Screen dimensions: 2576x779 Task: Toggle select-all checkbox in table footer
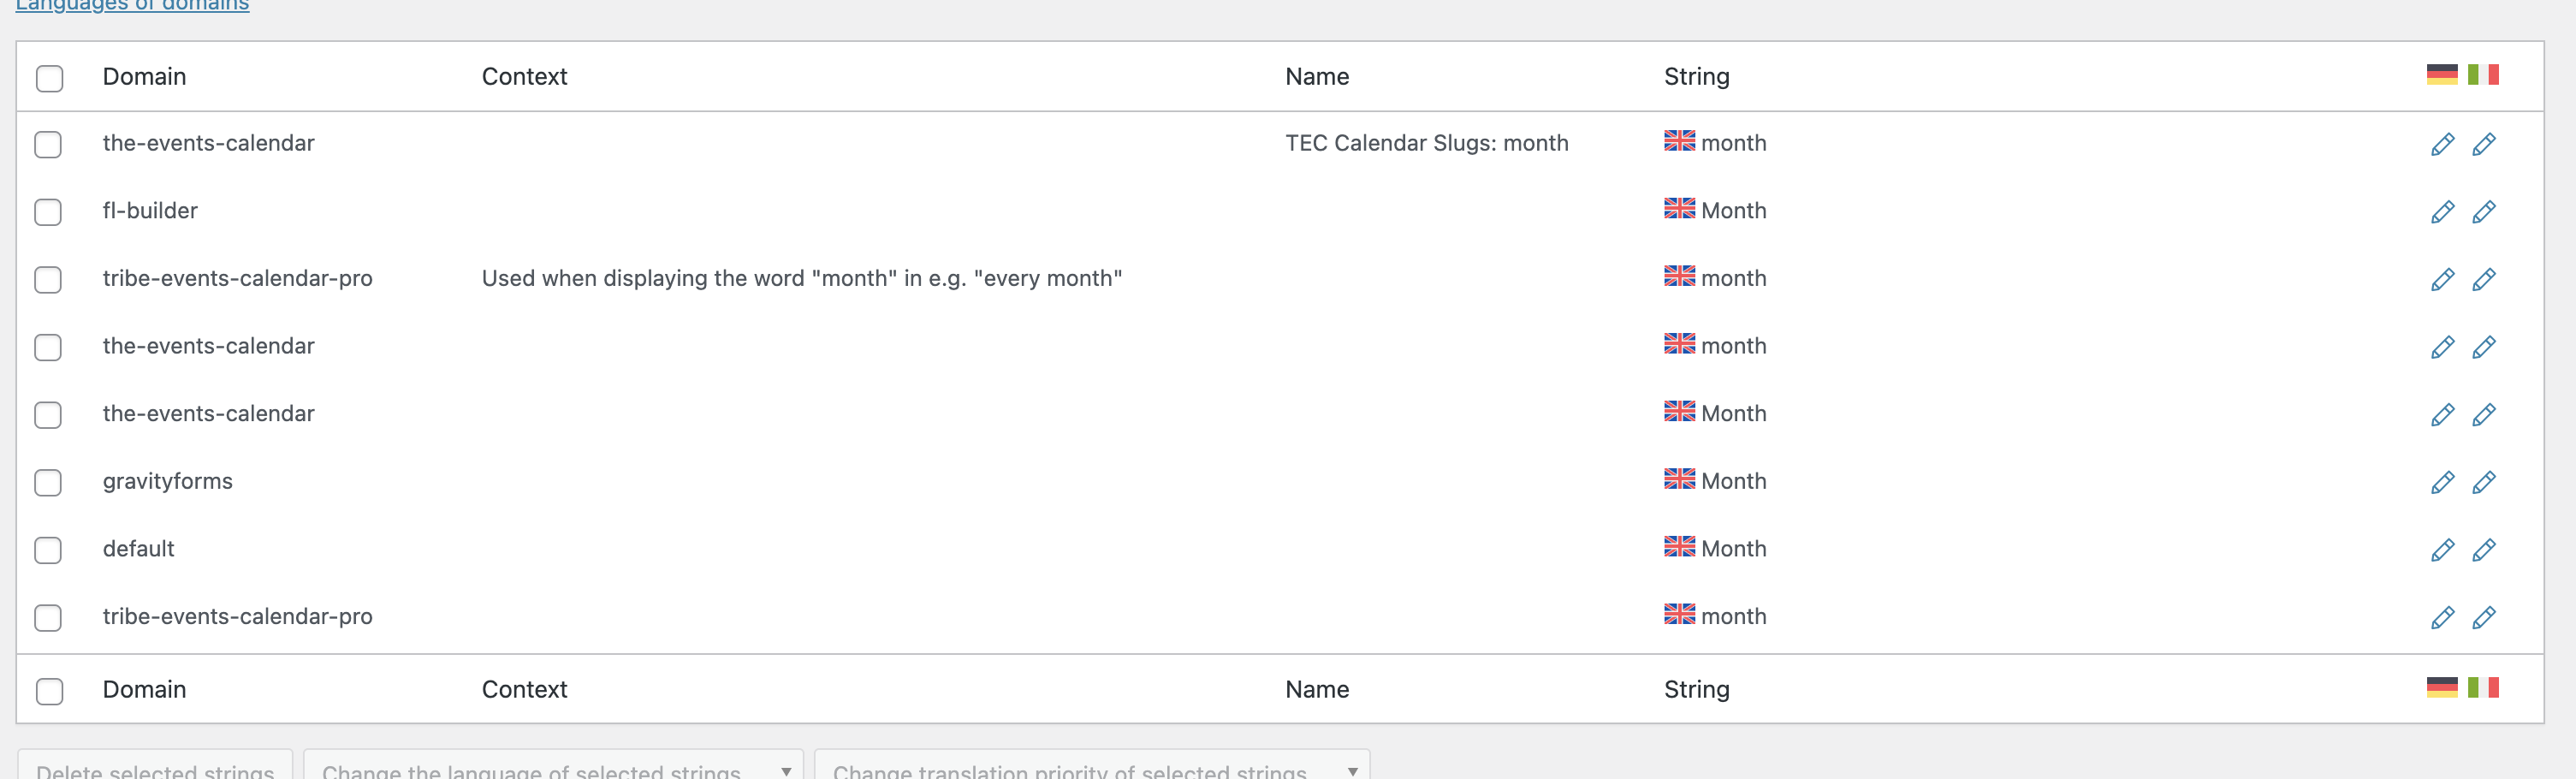tap(49, 691)
